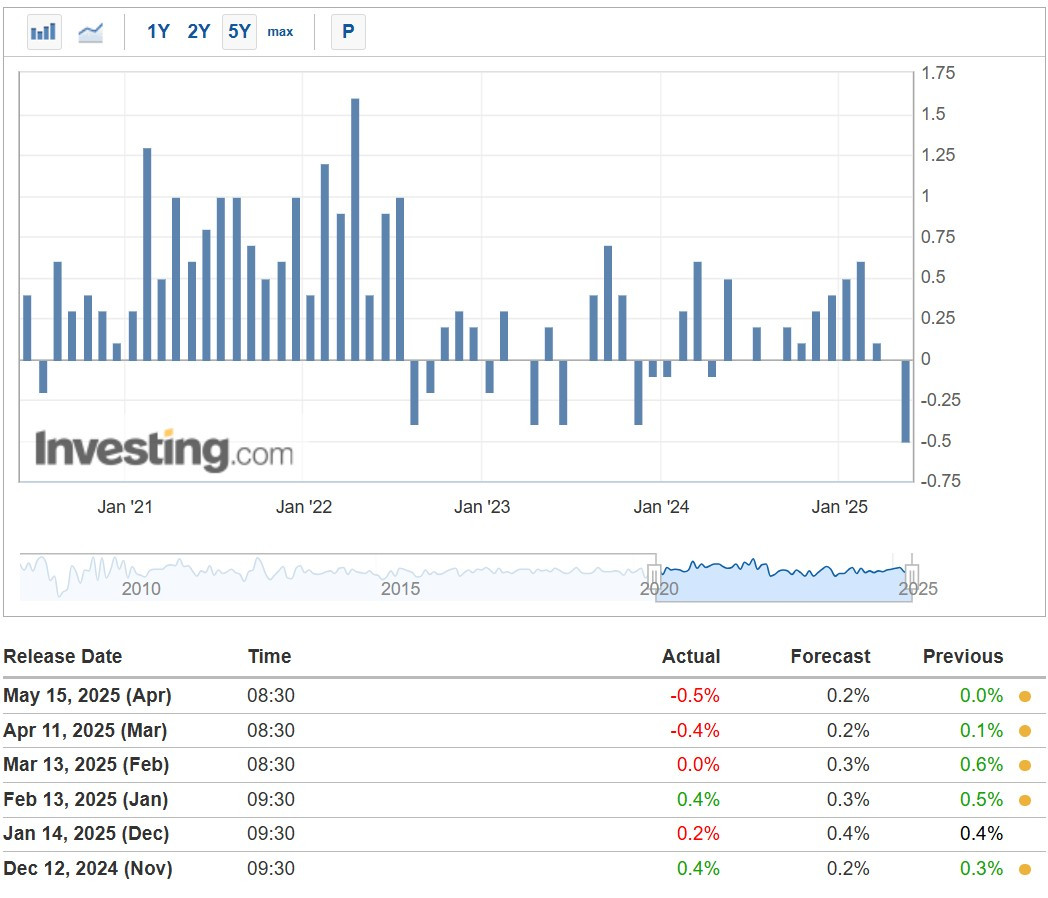Click the Jan '25 x-axis label
Screen dimensions: 1048x898
839,506
